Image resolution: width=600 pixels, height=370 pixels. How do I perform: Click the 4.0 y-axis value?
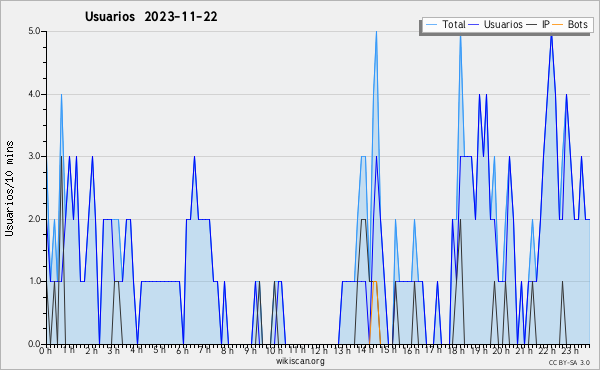pyautogui.click(x=34, y=94)
